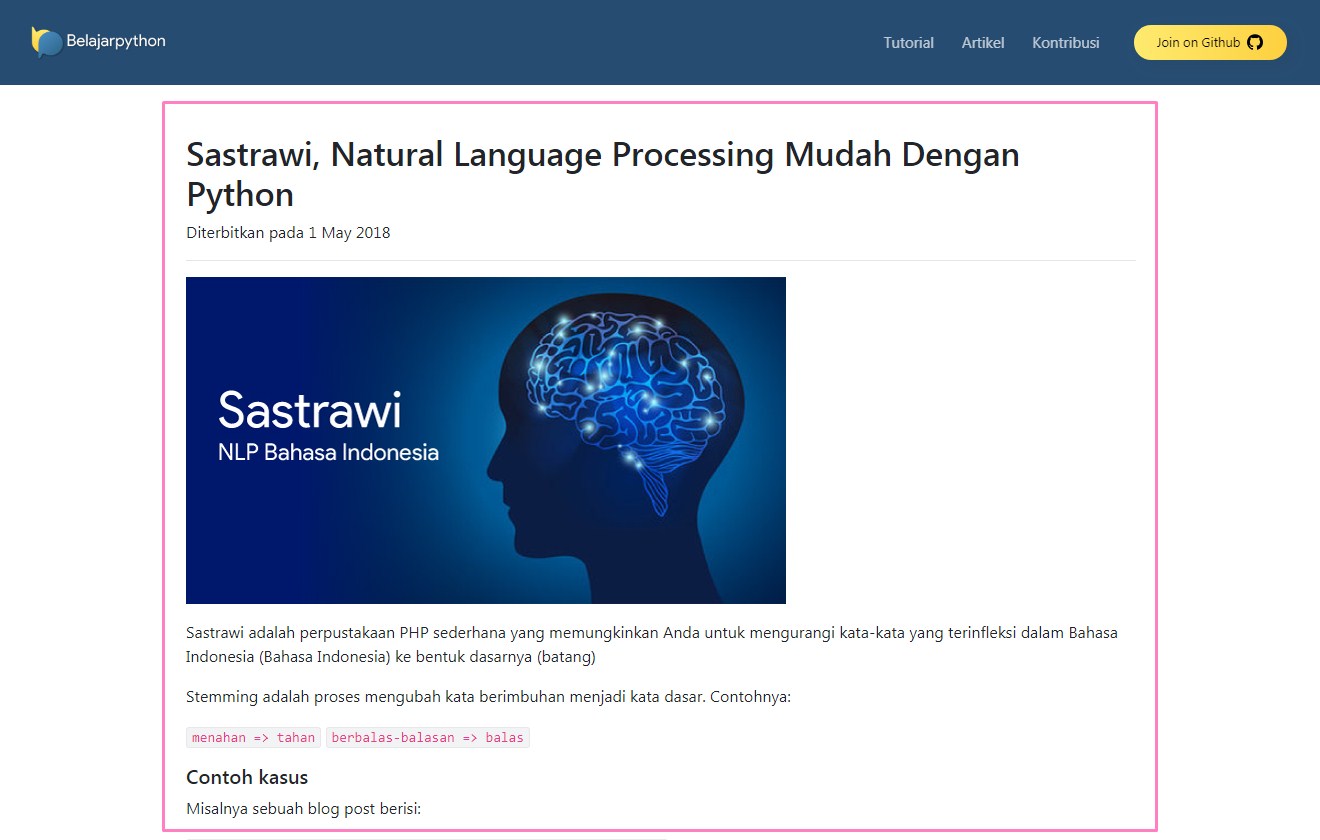Click the GitHub octocat icon

coord(1255,43)
